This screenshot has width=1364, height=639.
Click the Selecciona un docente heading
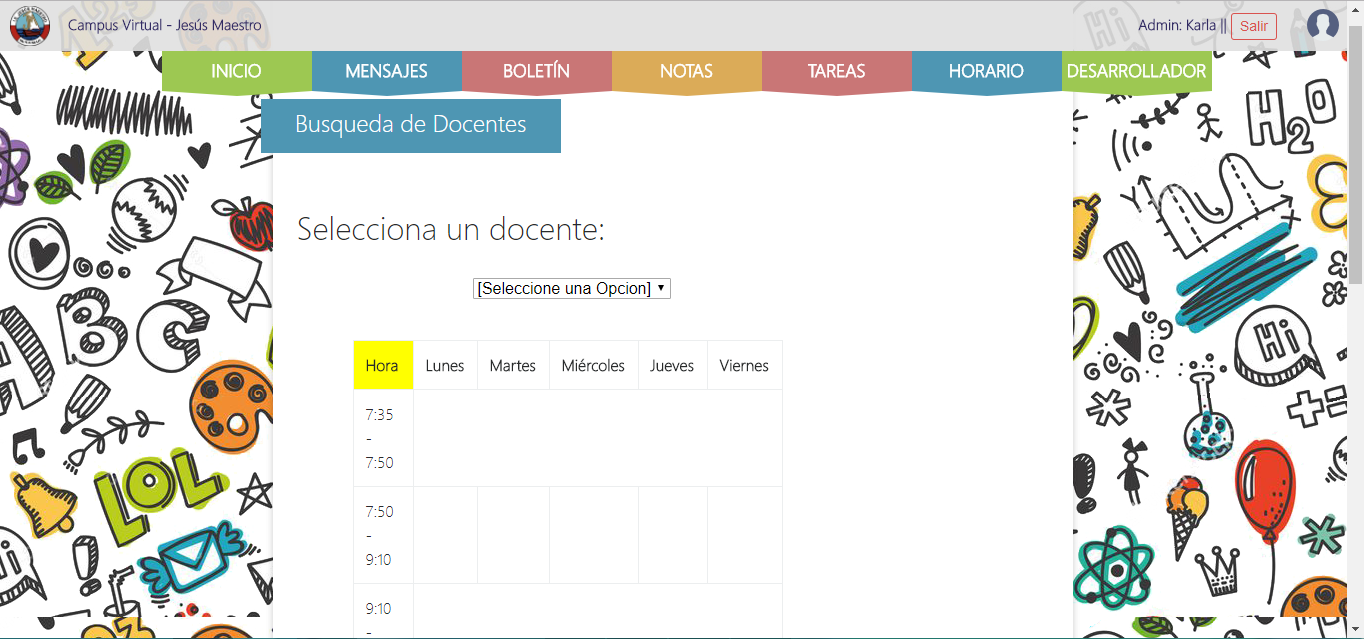point(451,230)
